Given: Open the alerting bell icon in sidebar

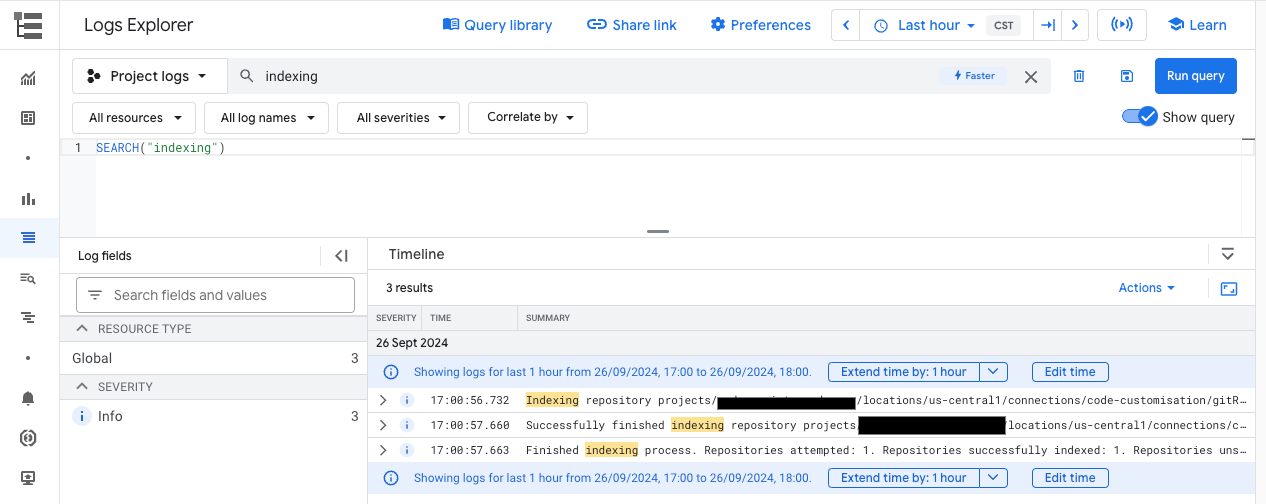Looking at the screenshot, I should click(x=28, y=398).
